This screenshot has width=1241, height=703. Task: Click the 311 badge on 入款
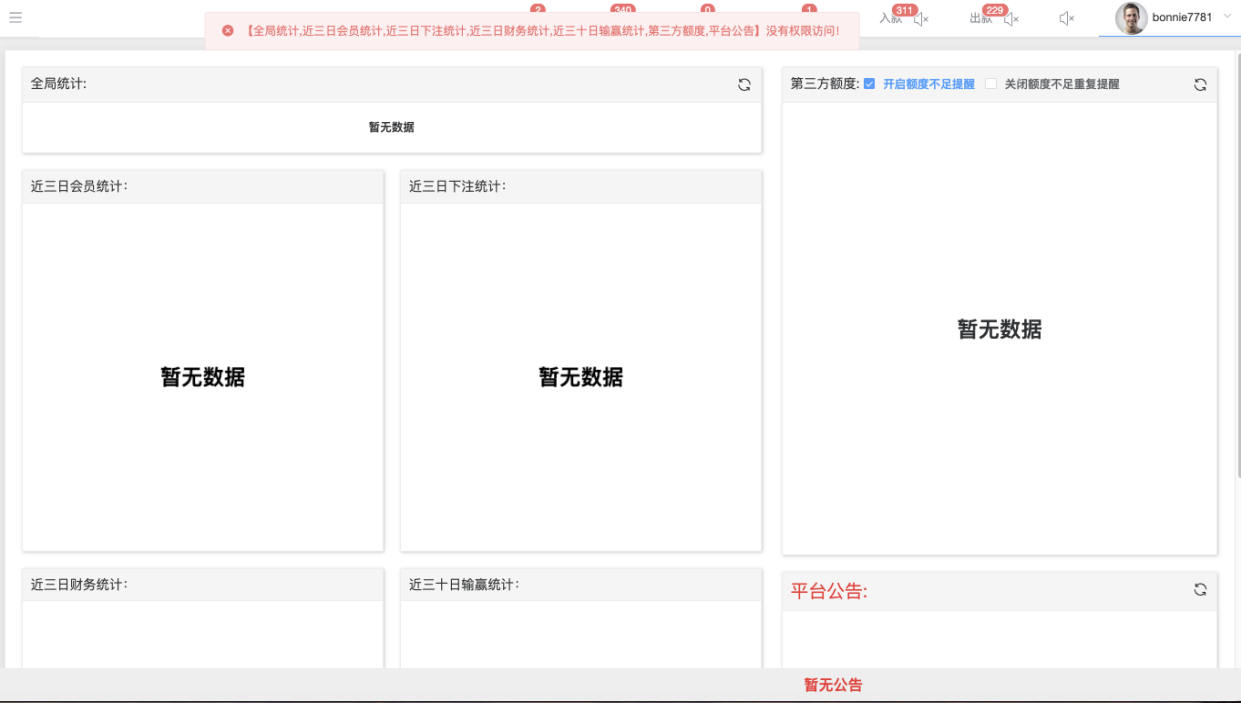pos(905,10)
